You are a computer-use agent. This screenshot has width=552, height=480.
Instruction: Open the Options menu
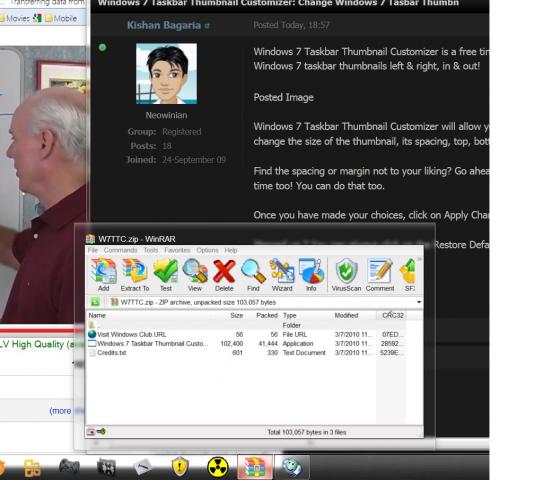(207, 250)
